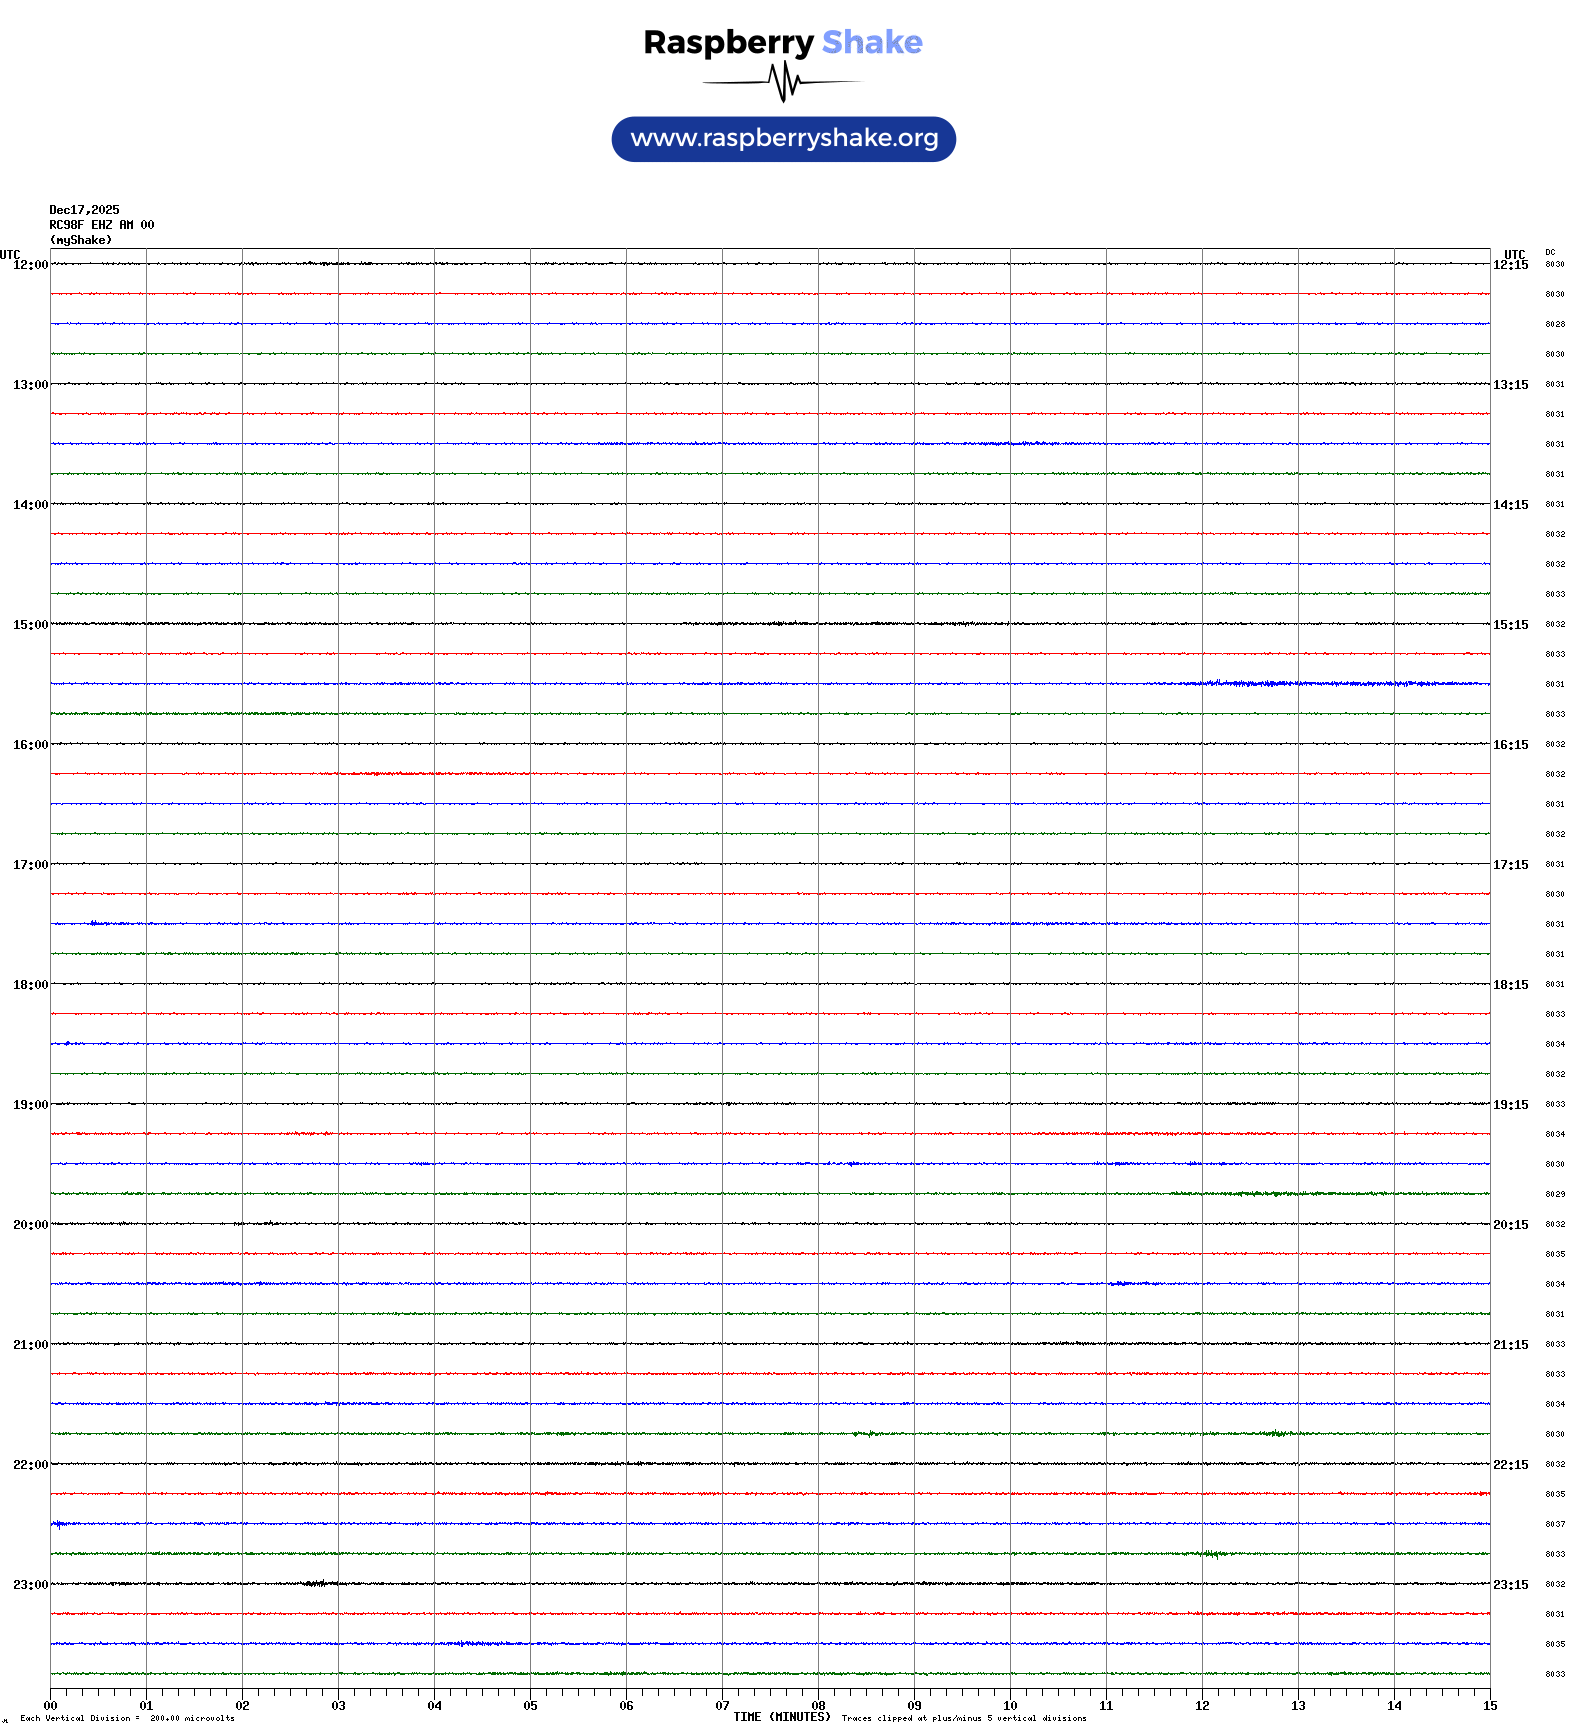Click the (myShake) label
Screen dimensions: 1570x1732
coord(81,240)
